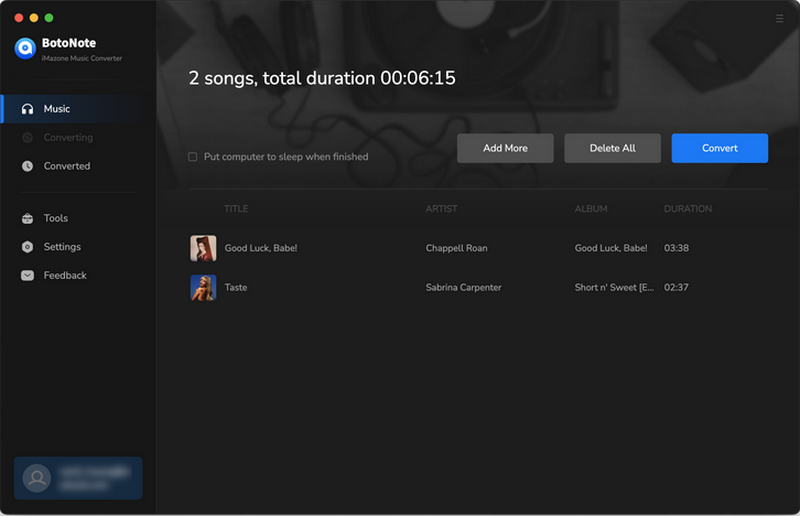The image size is (800, 516).
Task: Click the Add More button
Action: click(505, 148)
